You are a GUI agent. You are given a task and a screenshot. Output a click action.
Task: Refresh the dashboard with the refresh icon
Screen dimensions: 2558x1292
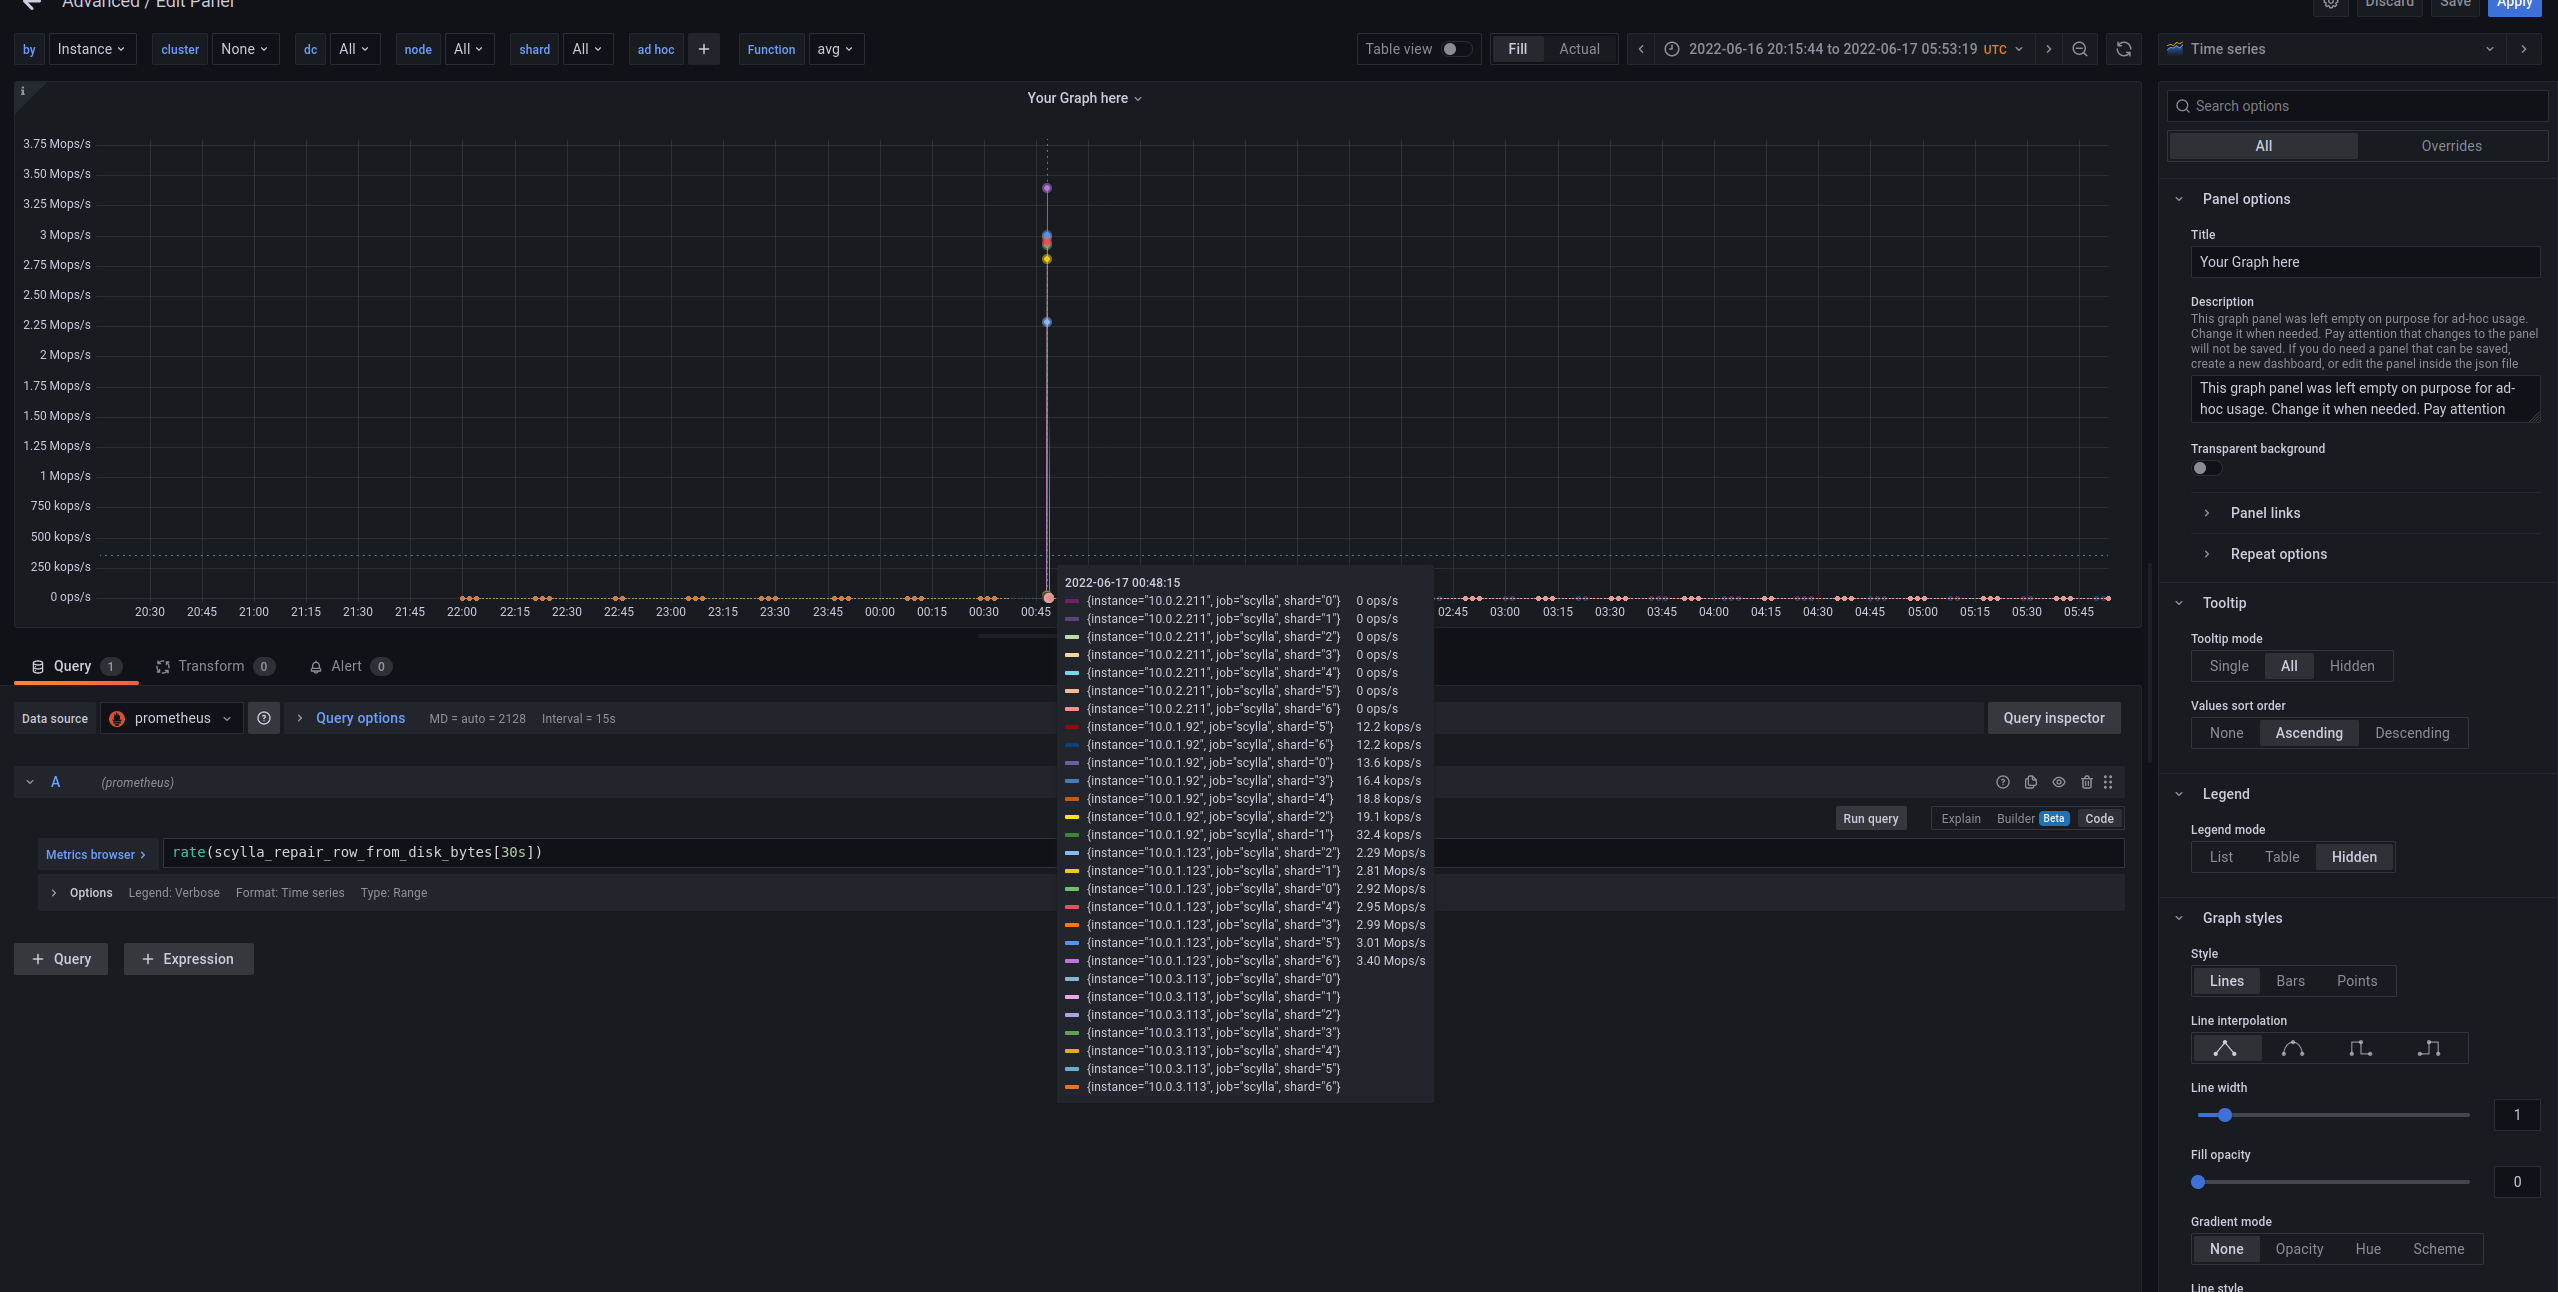click(x=2122, y=48)
